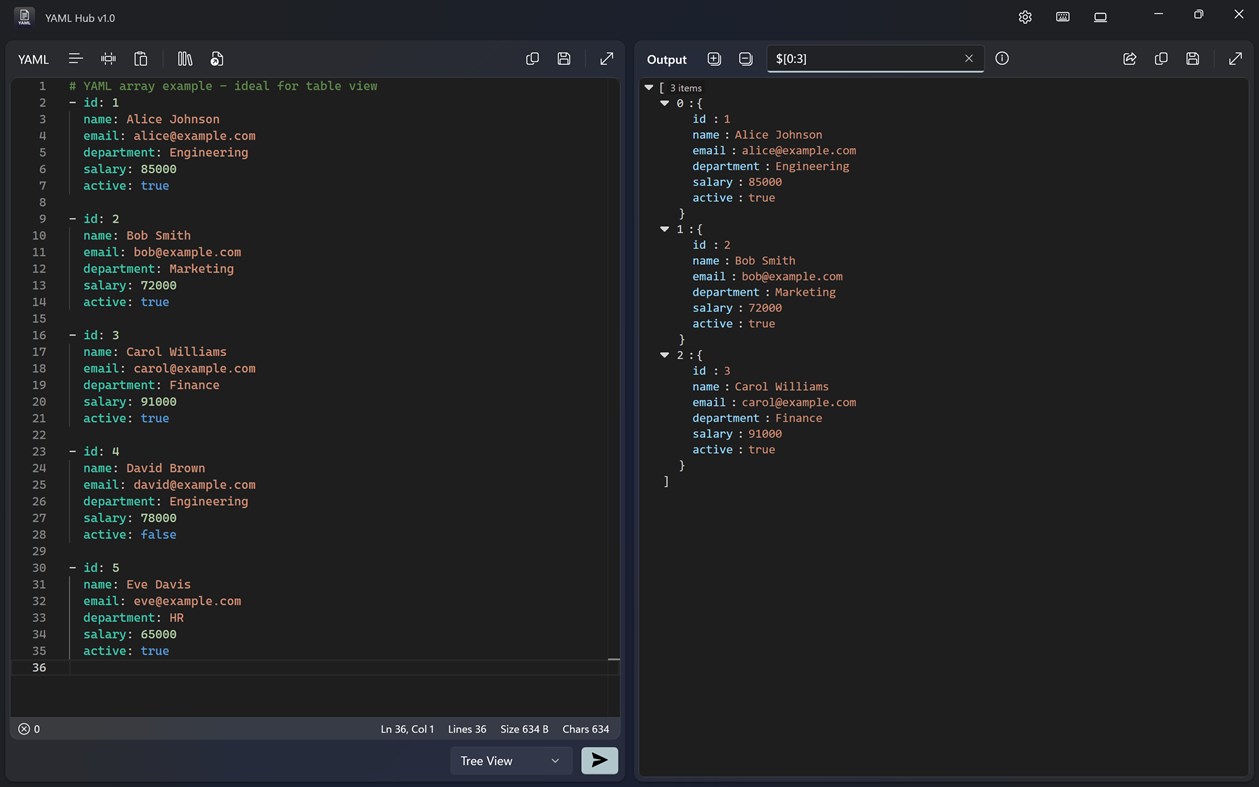
Task: Click 'Size 634 B' status entry
Action: (x=524, y=729)
